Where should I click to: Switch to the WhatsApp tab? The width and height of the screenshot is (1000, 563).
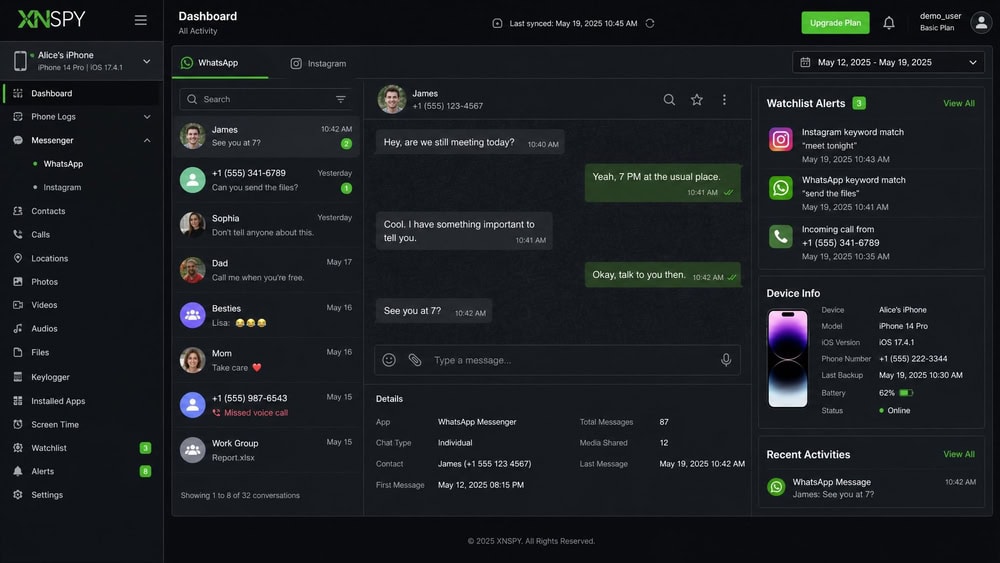pyautogui.click(x=219, y=62)
